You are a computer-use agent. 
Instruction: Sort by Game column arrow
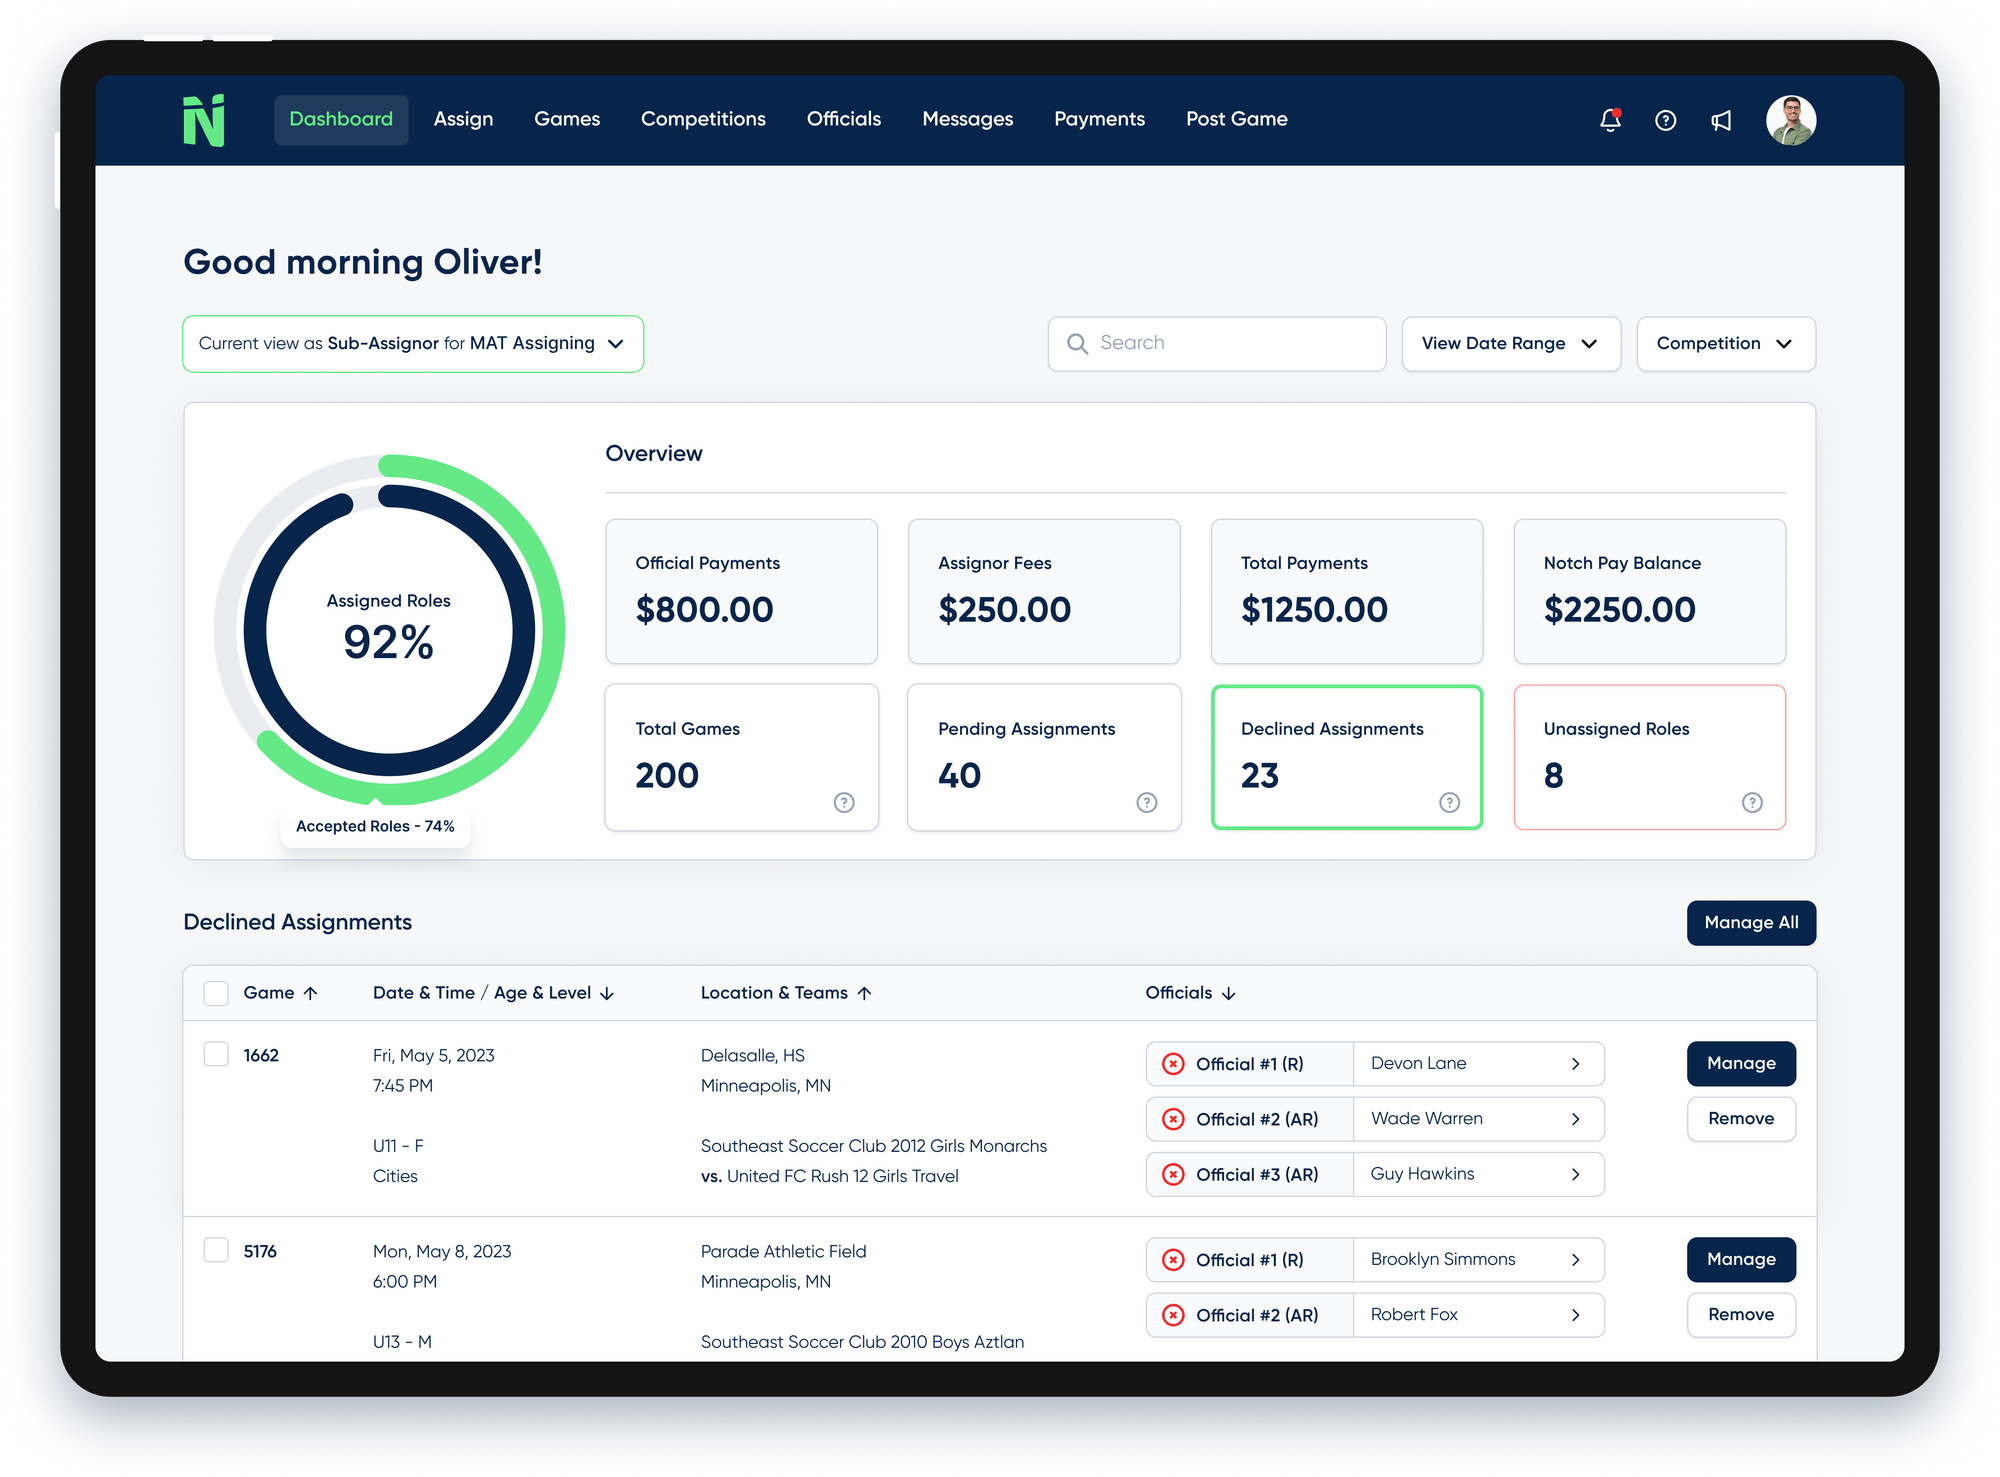pos(311,993)
